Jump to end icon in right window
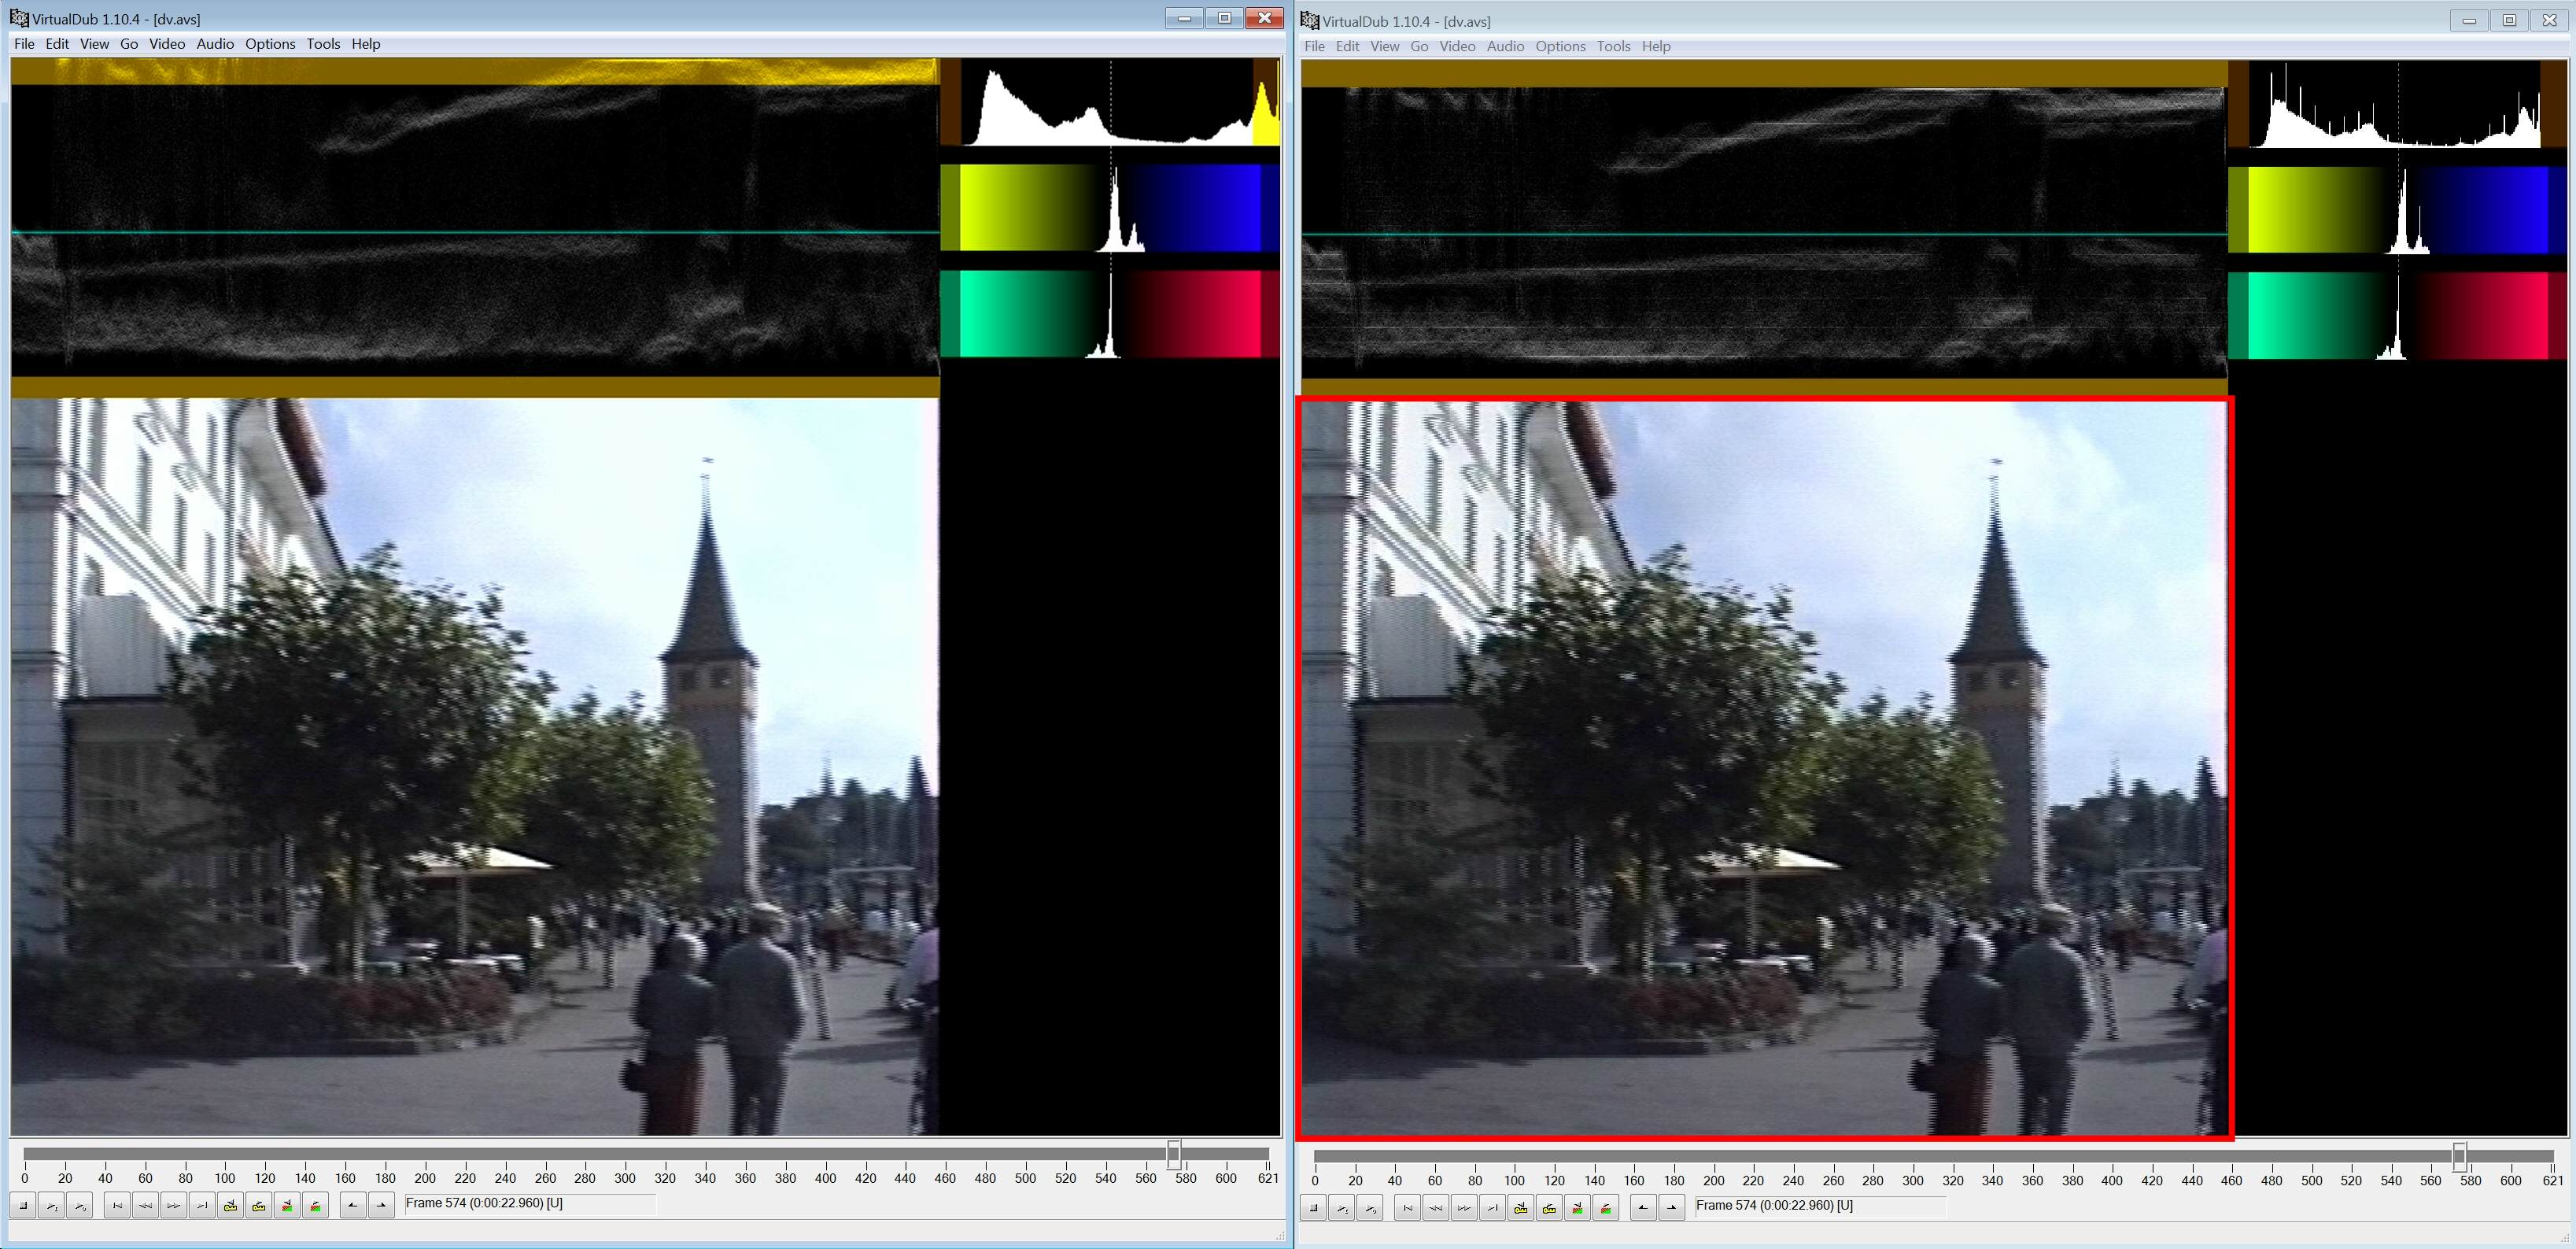Viewport: 2576px width, 1249px height. pyautogui.click(x=1492, y=1208)
